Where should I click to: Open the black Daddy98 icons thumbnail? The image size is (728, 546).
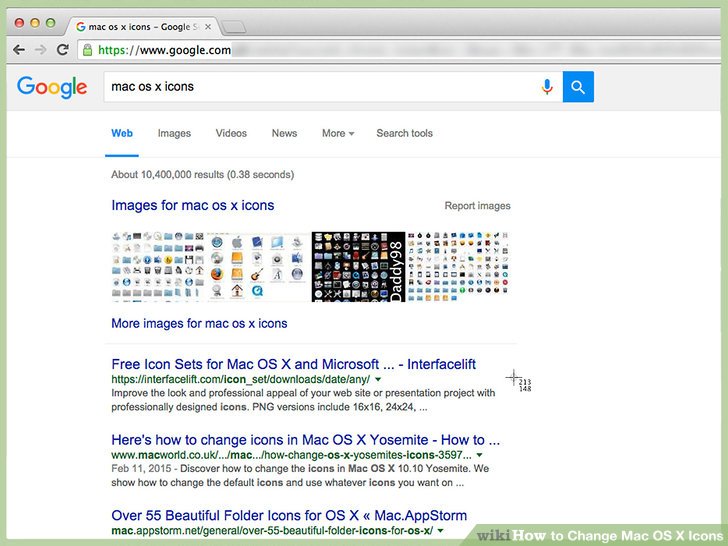[x=358, y=266]
